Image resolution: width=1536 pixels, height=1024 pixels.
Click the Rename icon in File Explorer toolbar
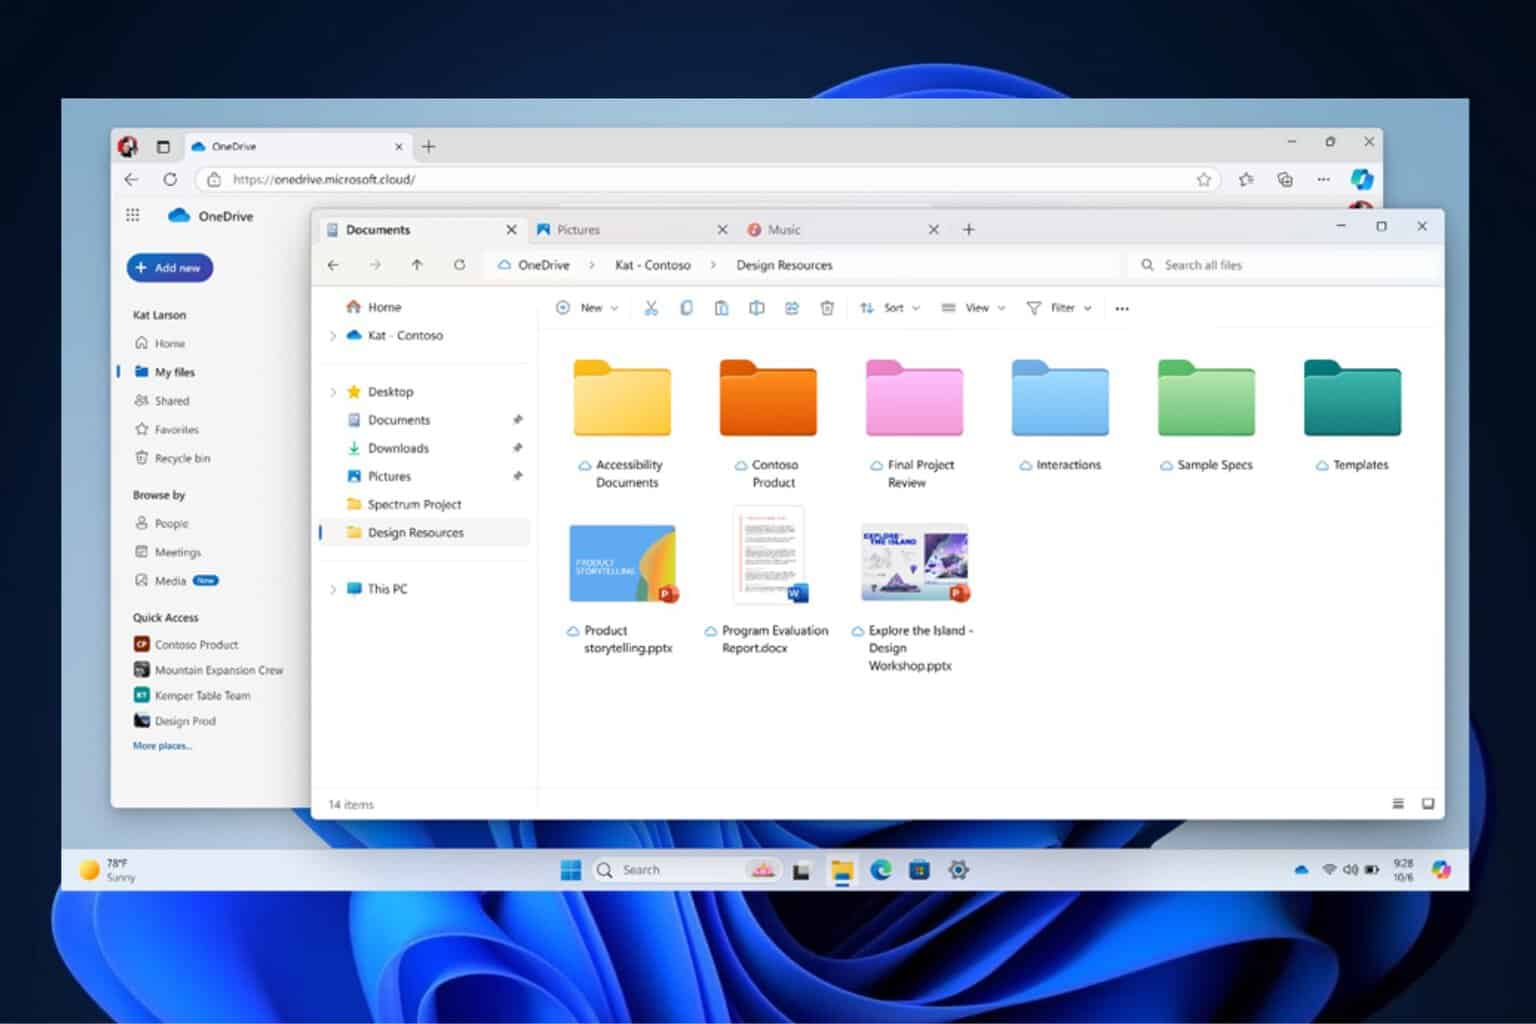pyautogui.click(x=756, y=308)
